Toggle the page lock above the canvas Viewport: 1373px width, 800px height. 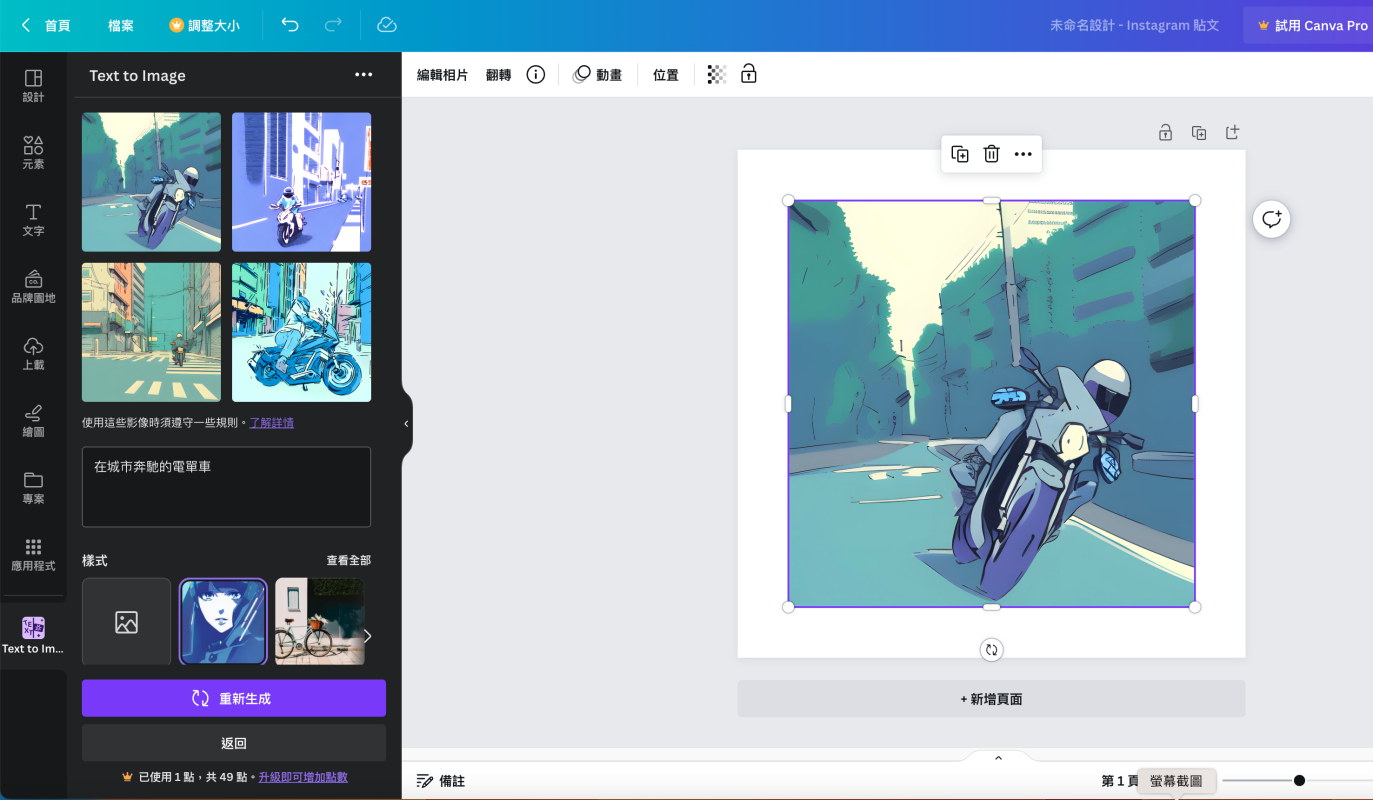coord(1165,132)
